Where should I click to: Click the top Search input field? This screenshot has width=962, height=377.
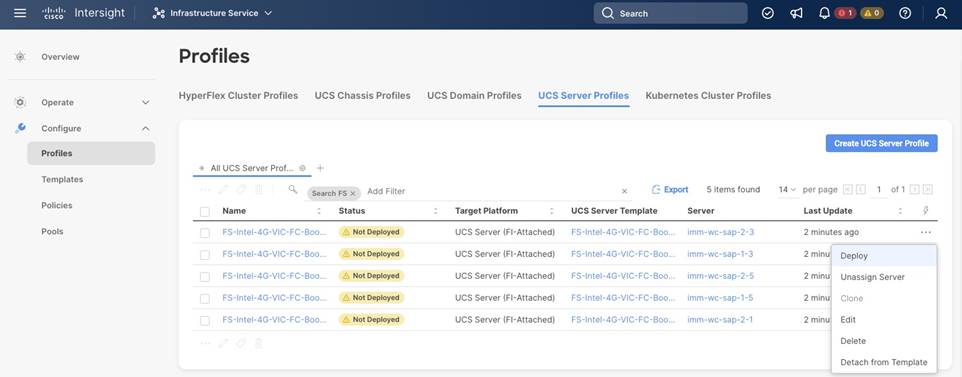pos(670,13)
